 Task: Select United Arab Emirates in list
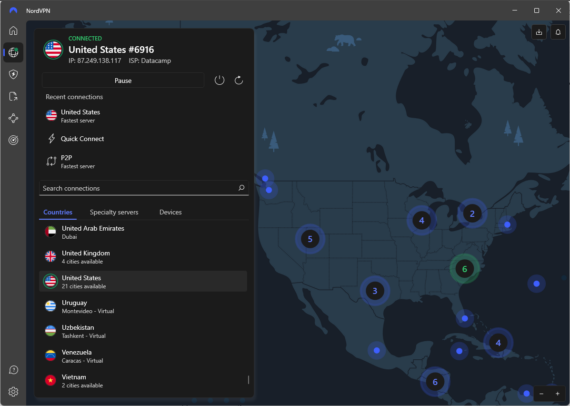143,232
